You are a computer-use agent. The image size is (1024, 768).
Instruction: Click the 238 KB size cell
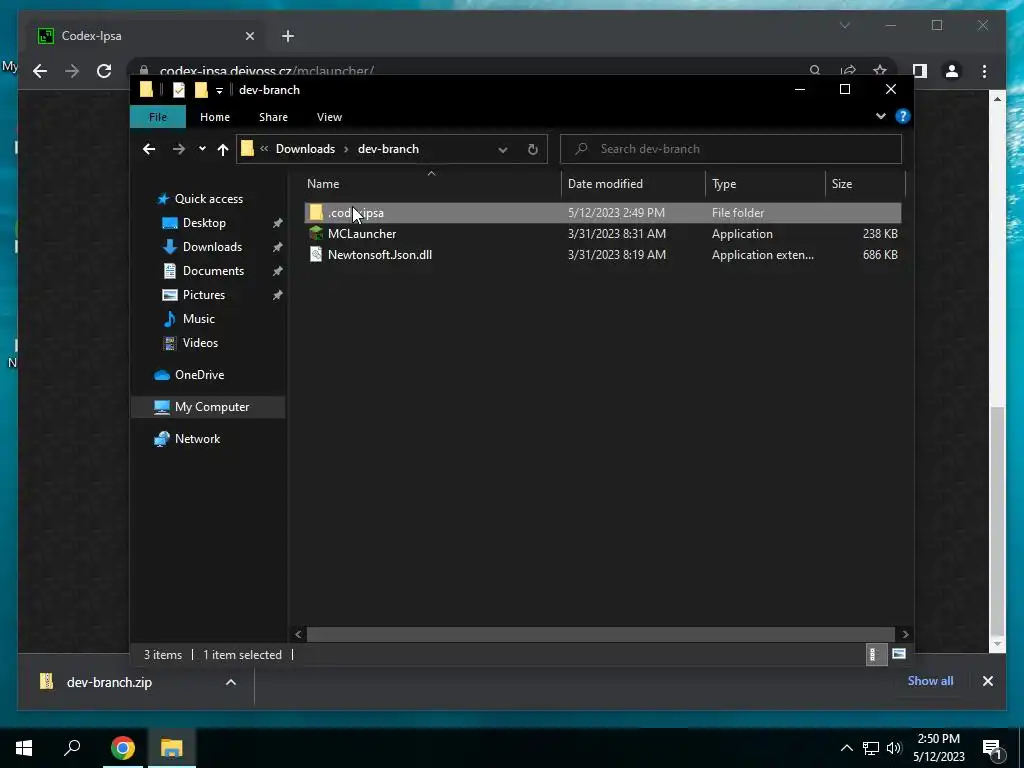tap(880, 234)
